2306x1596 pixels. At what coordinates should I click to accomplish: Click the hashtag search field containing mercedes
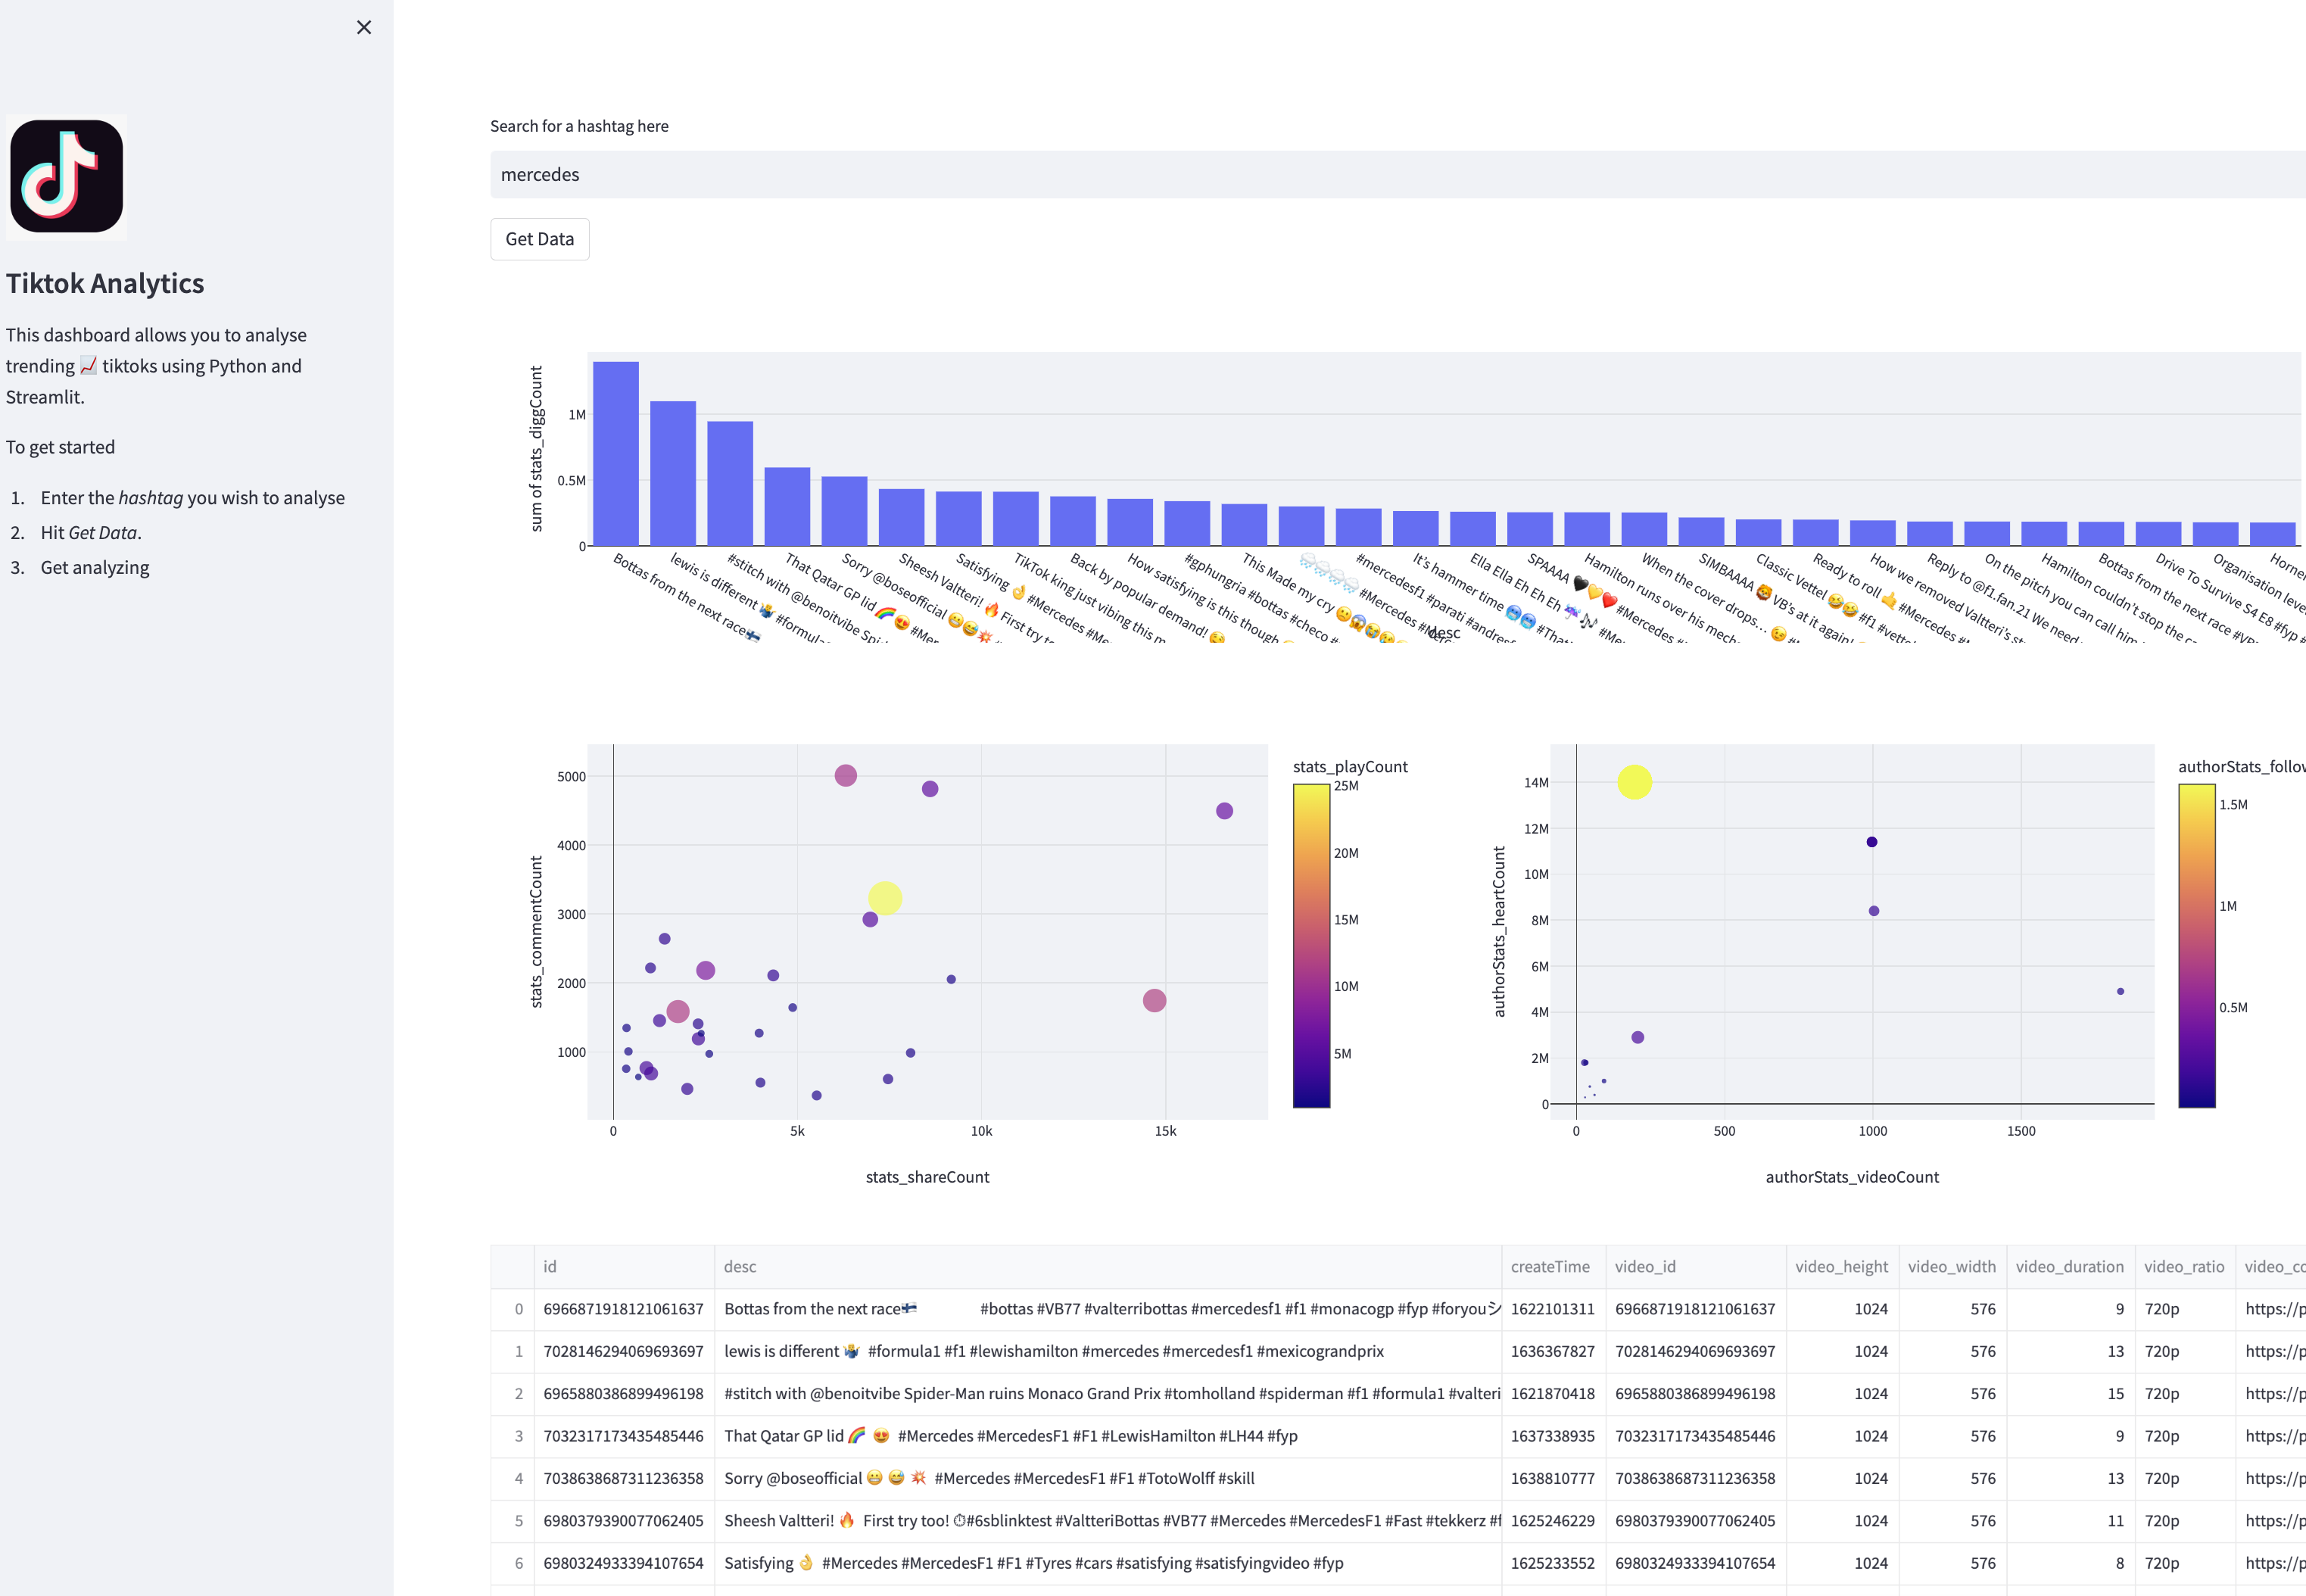[x=1398, y=174]
